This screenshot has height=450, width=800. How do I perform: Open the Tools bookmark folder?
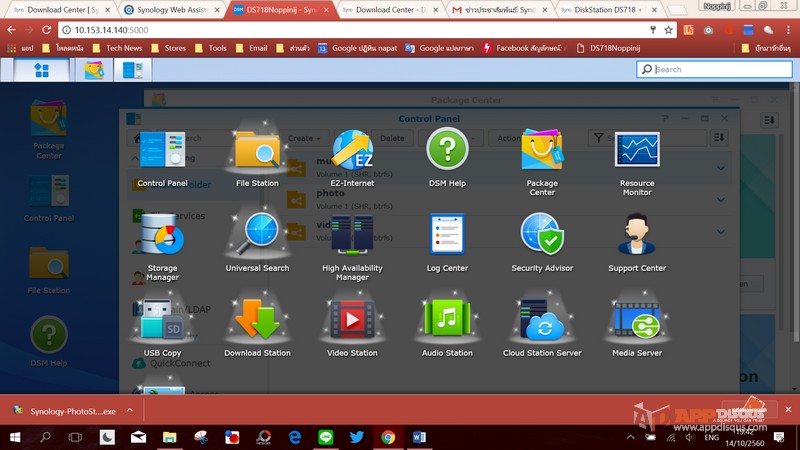click(211, 48)
